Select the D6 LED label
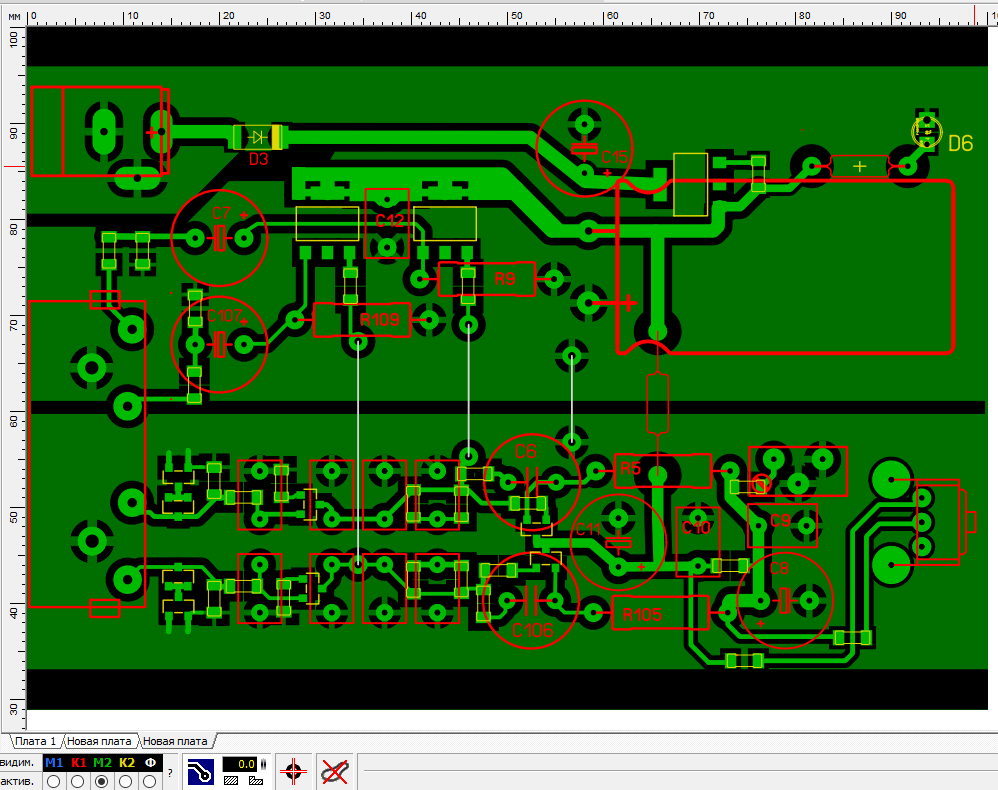This screenshot has height=790, width=998. tap(960, 144)
